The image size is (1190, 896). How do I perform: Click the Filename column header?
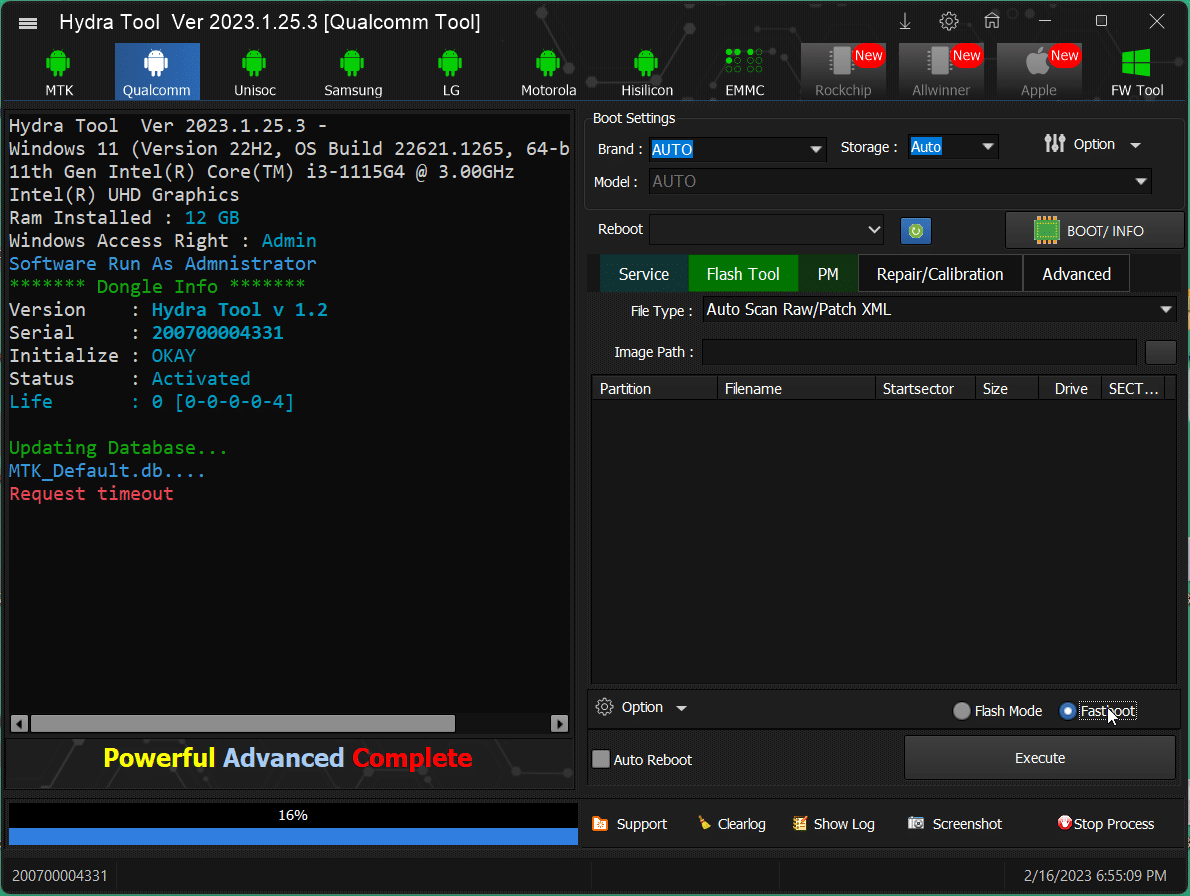pos(796,388)
